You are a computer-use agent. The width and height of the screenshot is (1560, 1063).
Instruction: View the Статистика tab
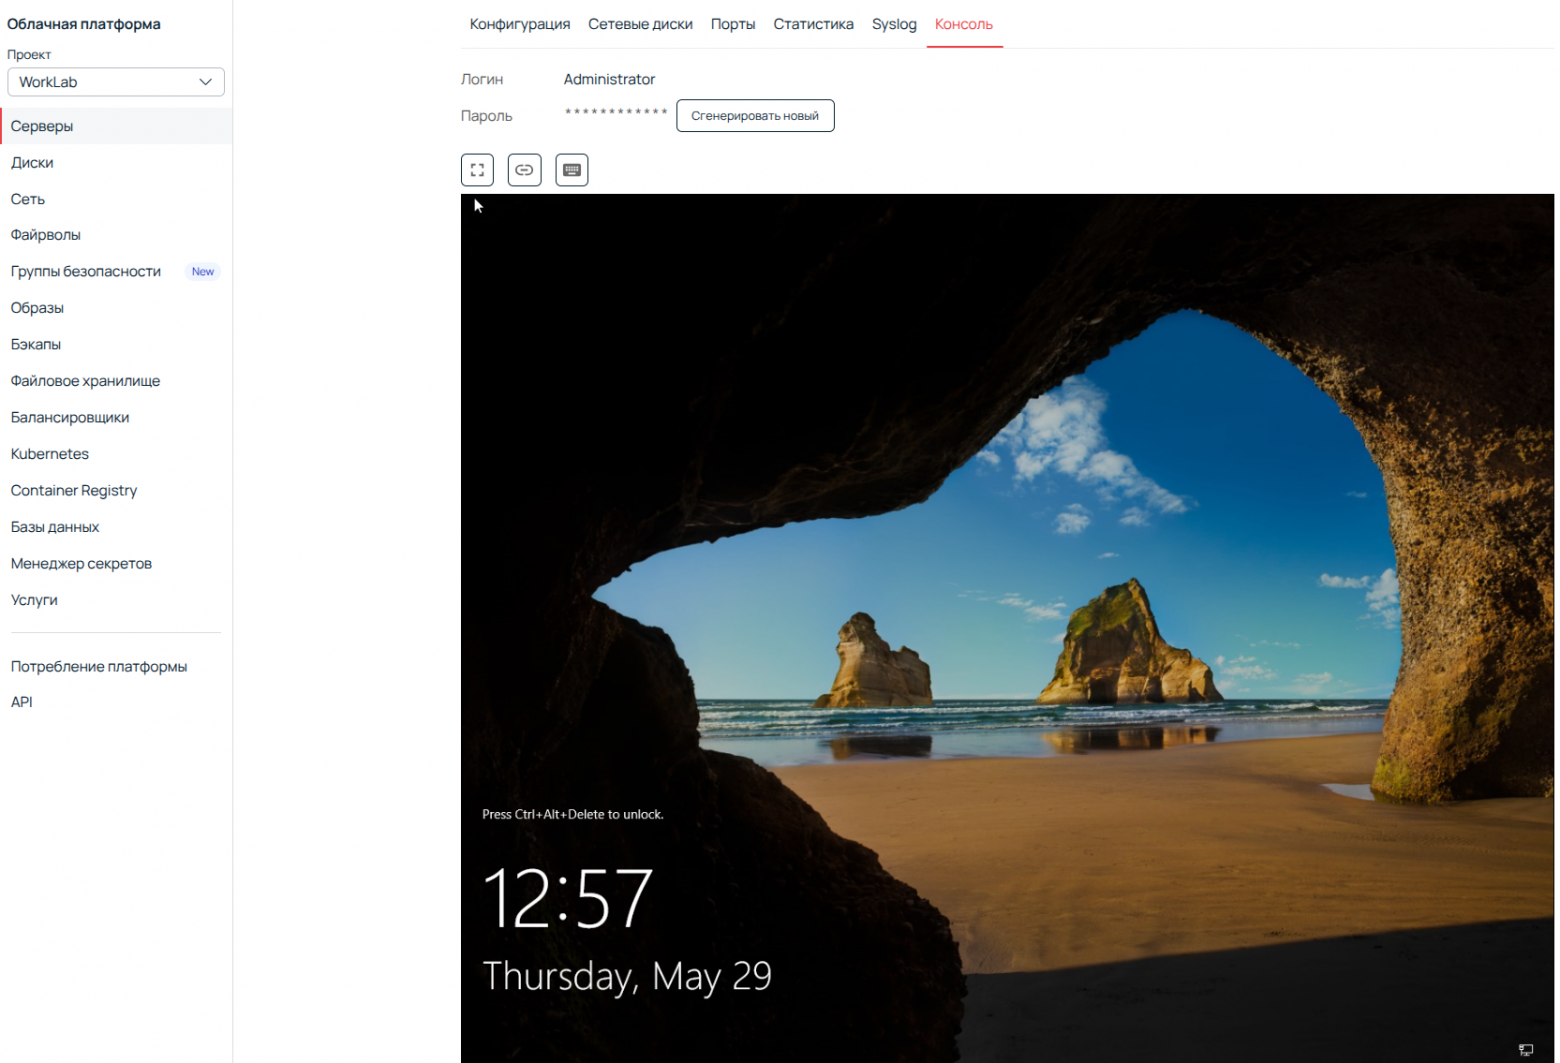click(813, 24)
